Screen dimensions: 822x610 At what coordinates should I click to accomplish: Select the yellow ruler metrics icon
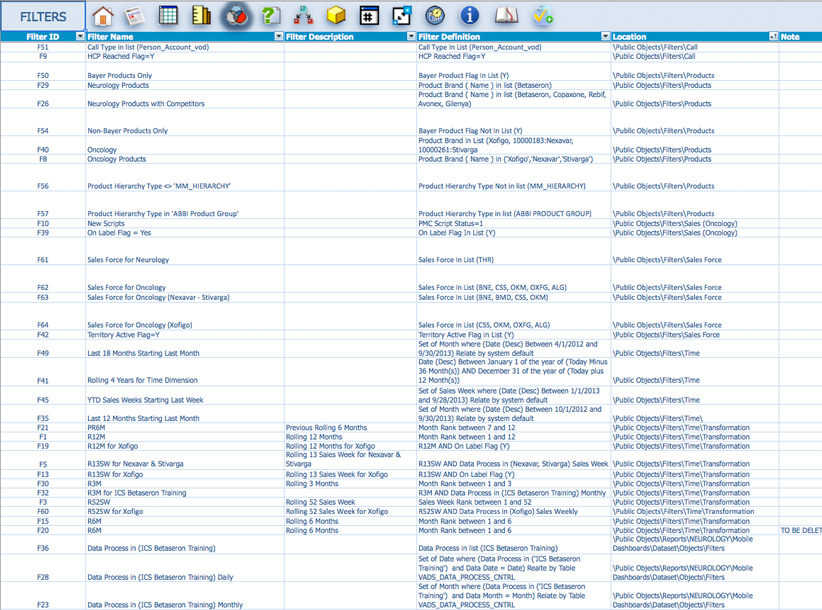(201, 16)
